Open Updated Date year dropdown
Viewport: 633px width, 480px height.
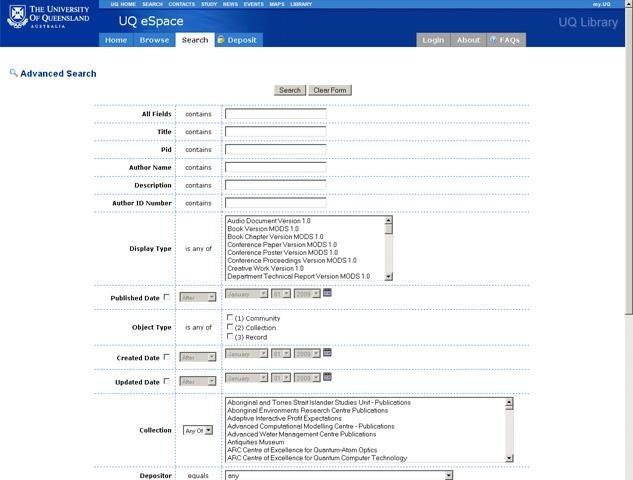[307, 378]
